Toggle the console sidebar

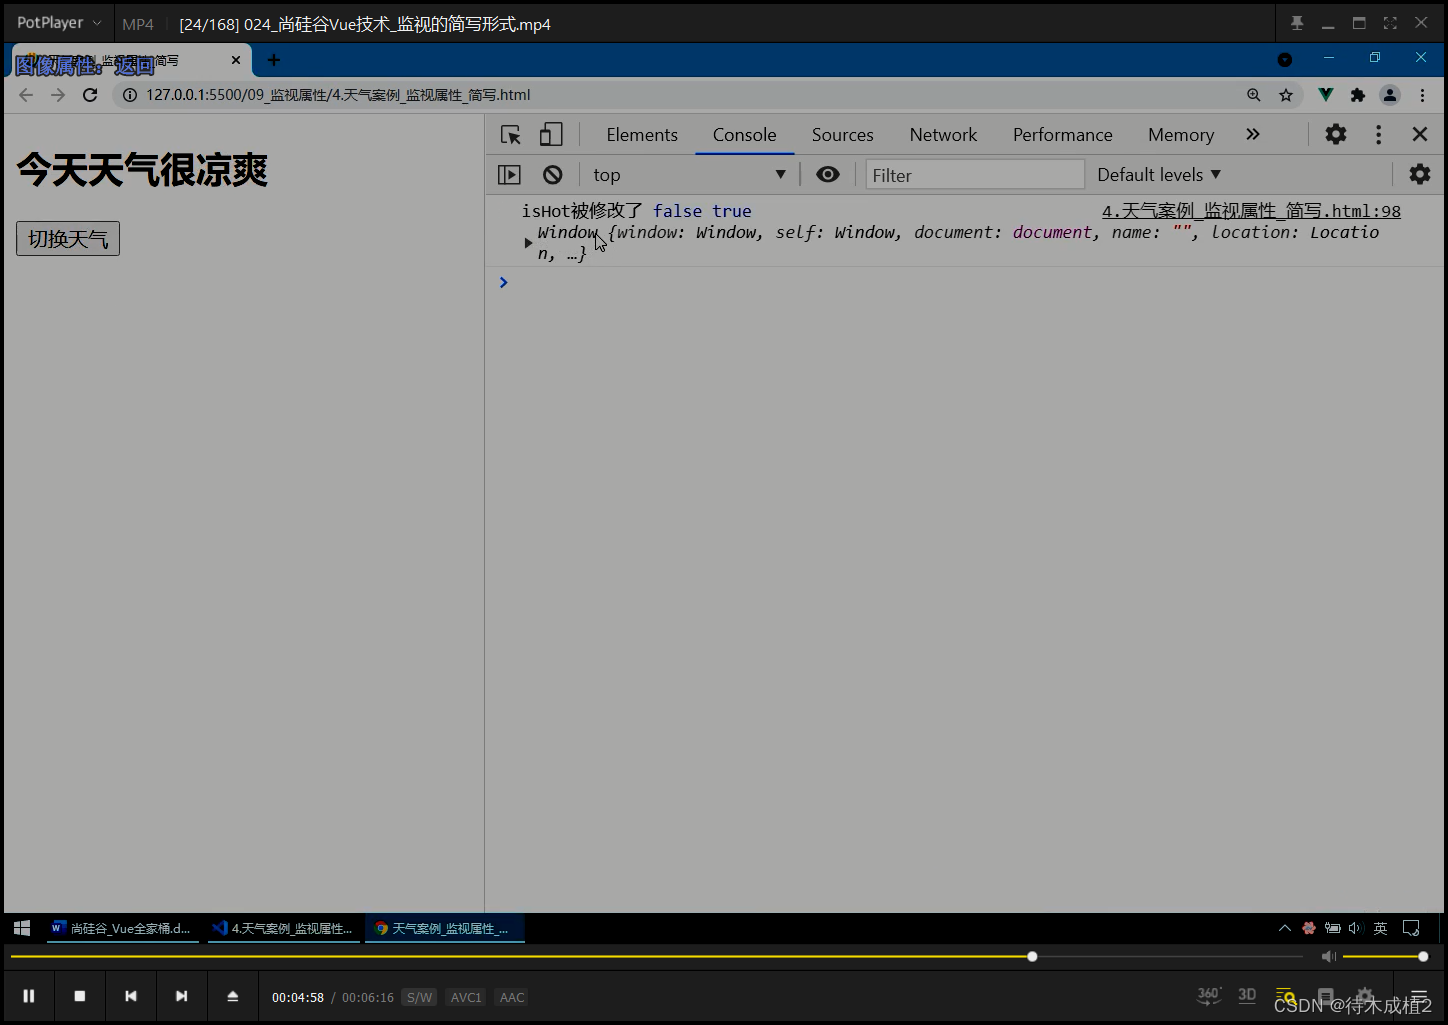click(x=510, y=175)
